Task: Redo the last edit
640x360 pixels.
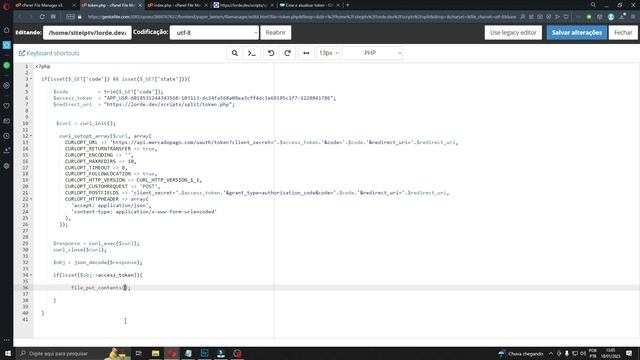Action: pyautogui.click(x=287, y=53)
